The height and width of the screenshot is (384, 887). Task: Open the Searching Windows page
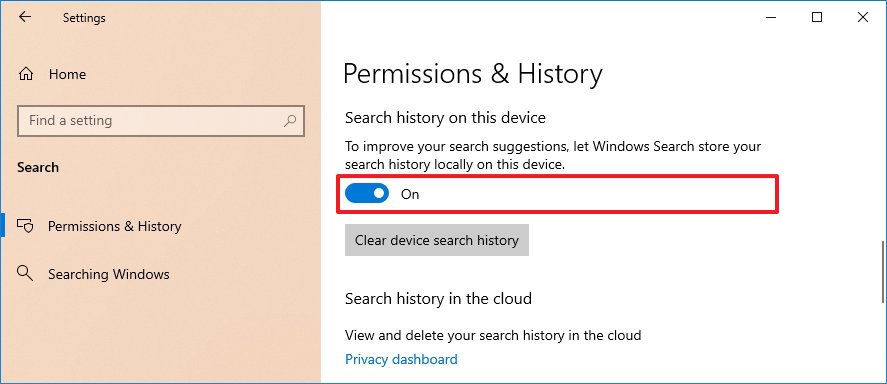(x=109, y=274)
